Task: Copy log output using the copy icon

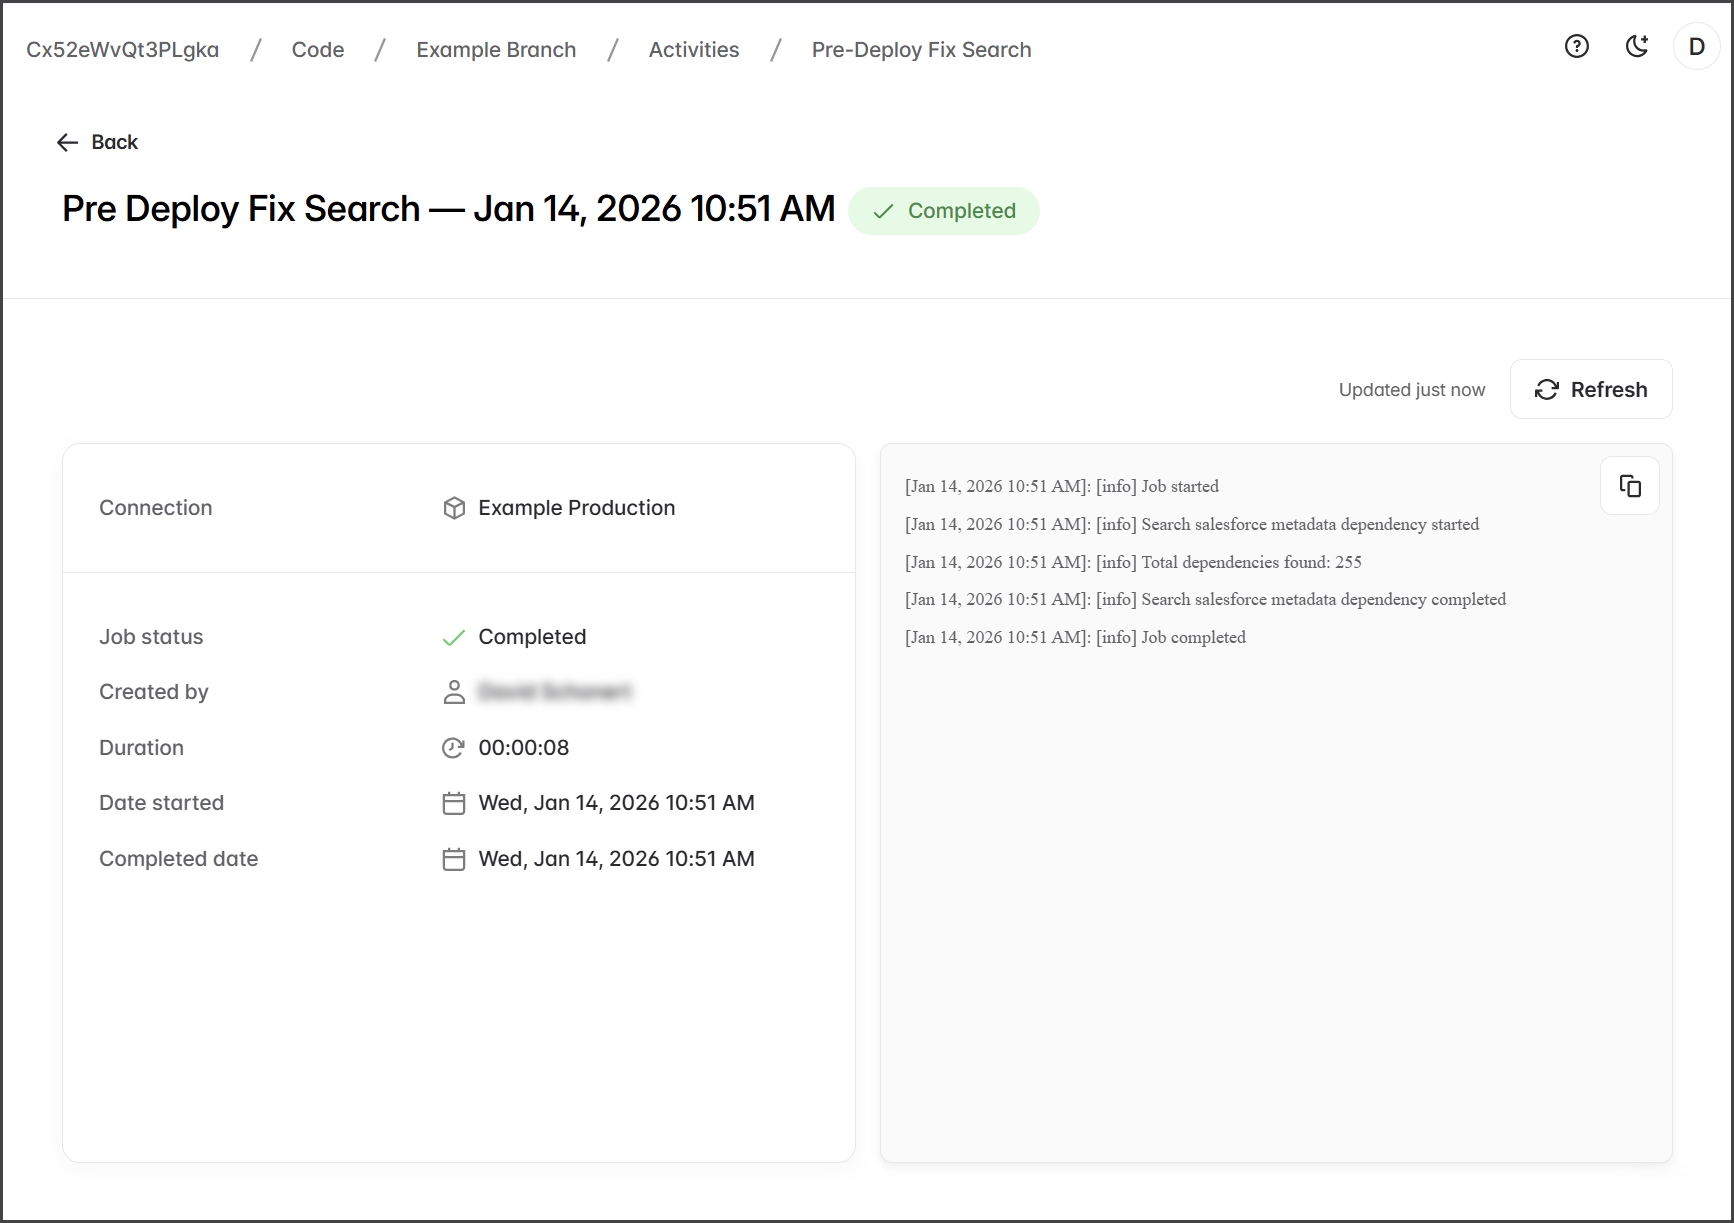Action: [1629, 486]
